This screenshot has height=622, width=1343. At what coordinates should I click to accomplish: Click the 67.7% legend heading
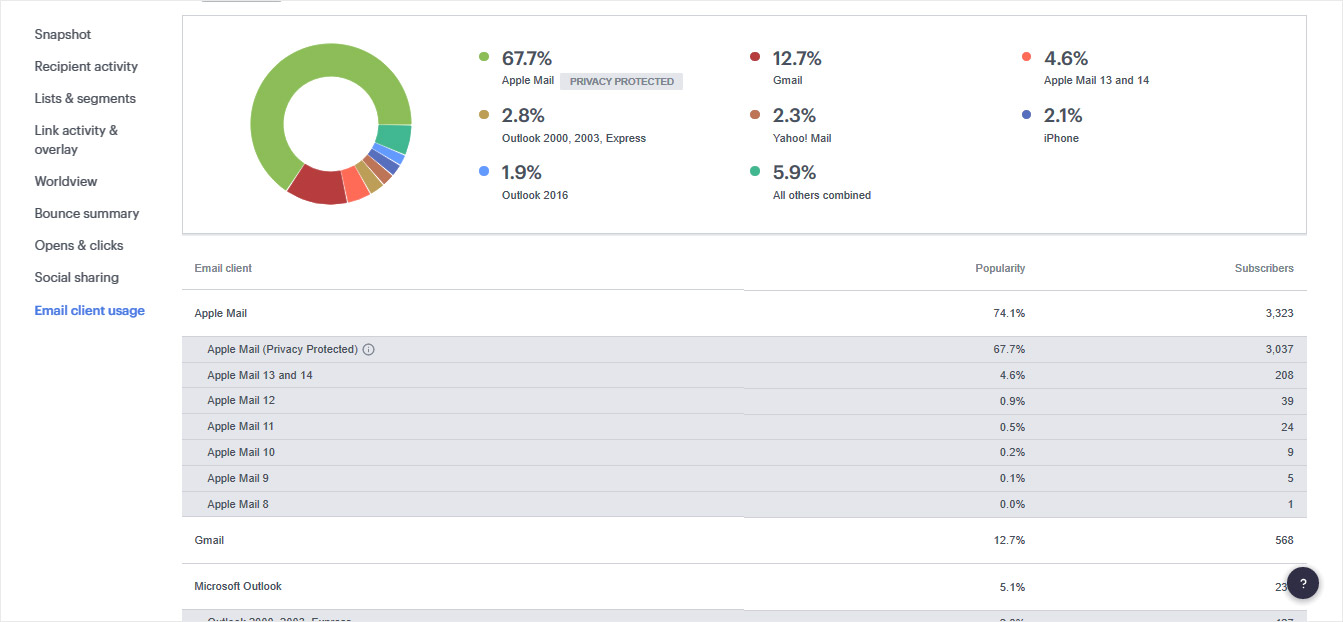[x=527, y=58]
